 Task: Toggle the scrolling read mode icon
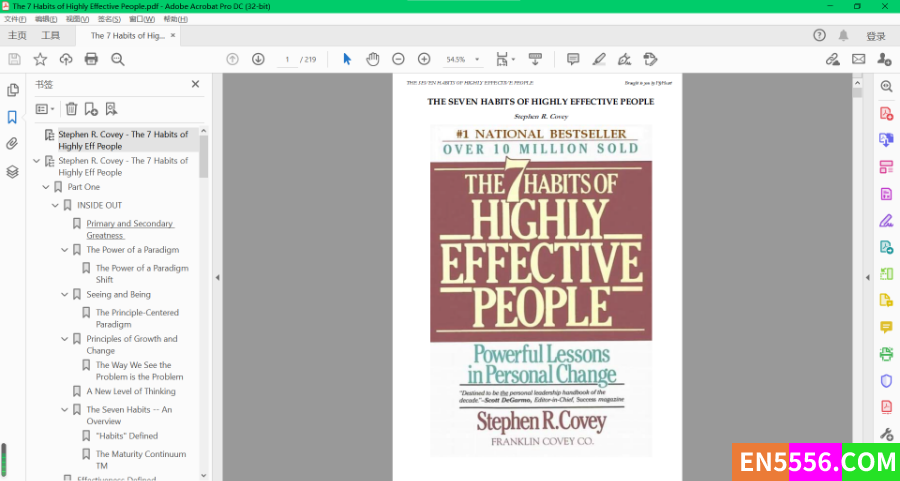[x=536, y=59]
